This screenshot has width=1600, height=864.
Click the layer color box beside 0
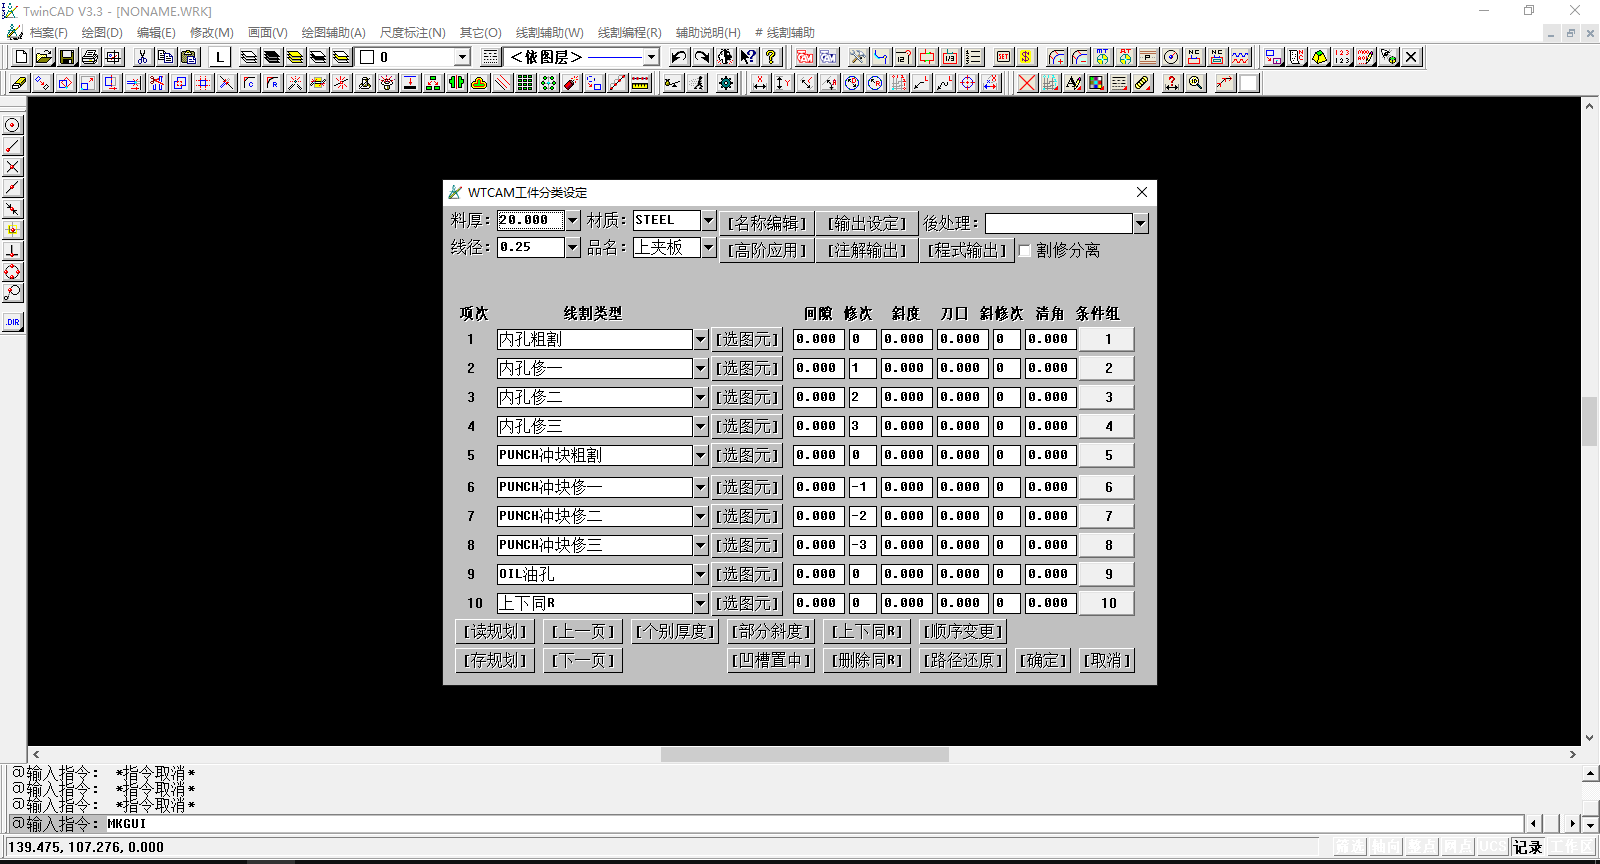click(x=367, y=57)
